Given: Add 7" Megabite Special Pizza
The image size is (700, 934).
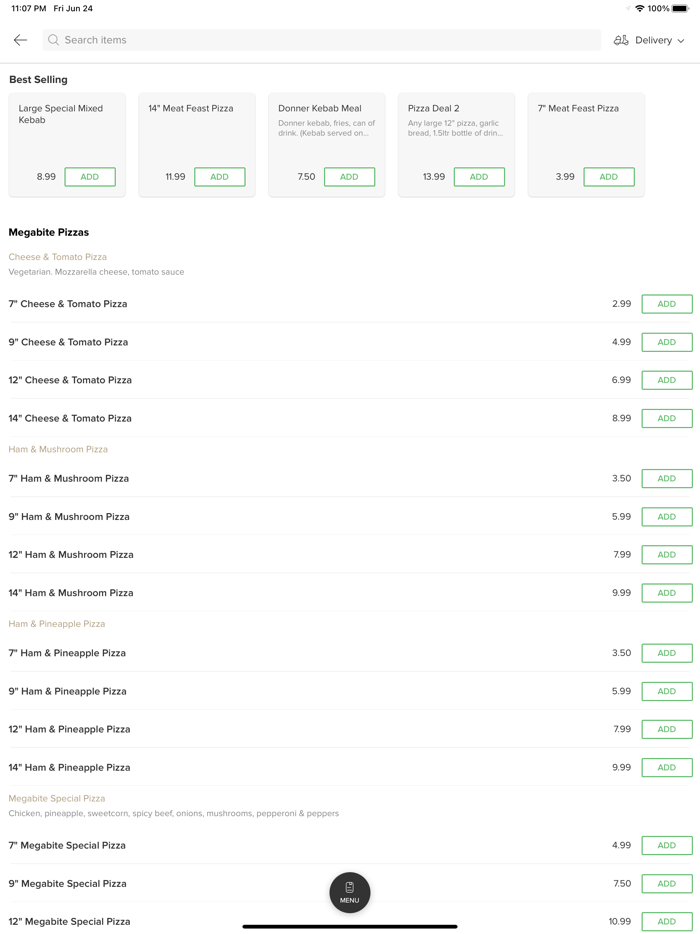Looking at the screenshot, I should click(667, 845).
